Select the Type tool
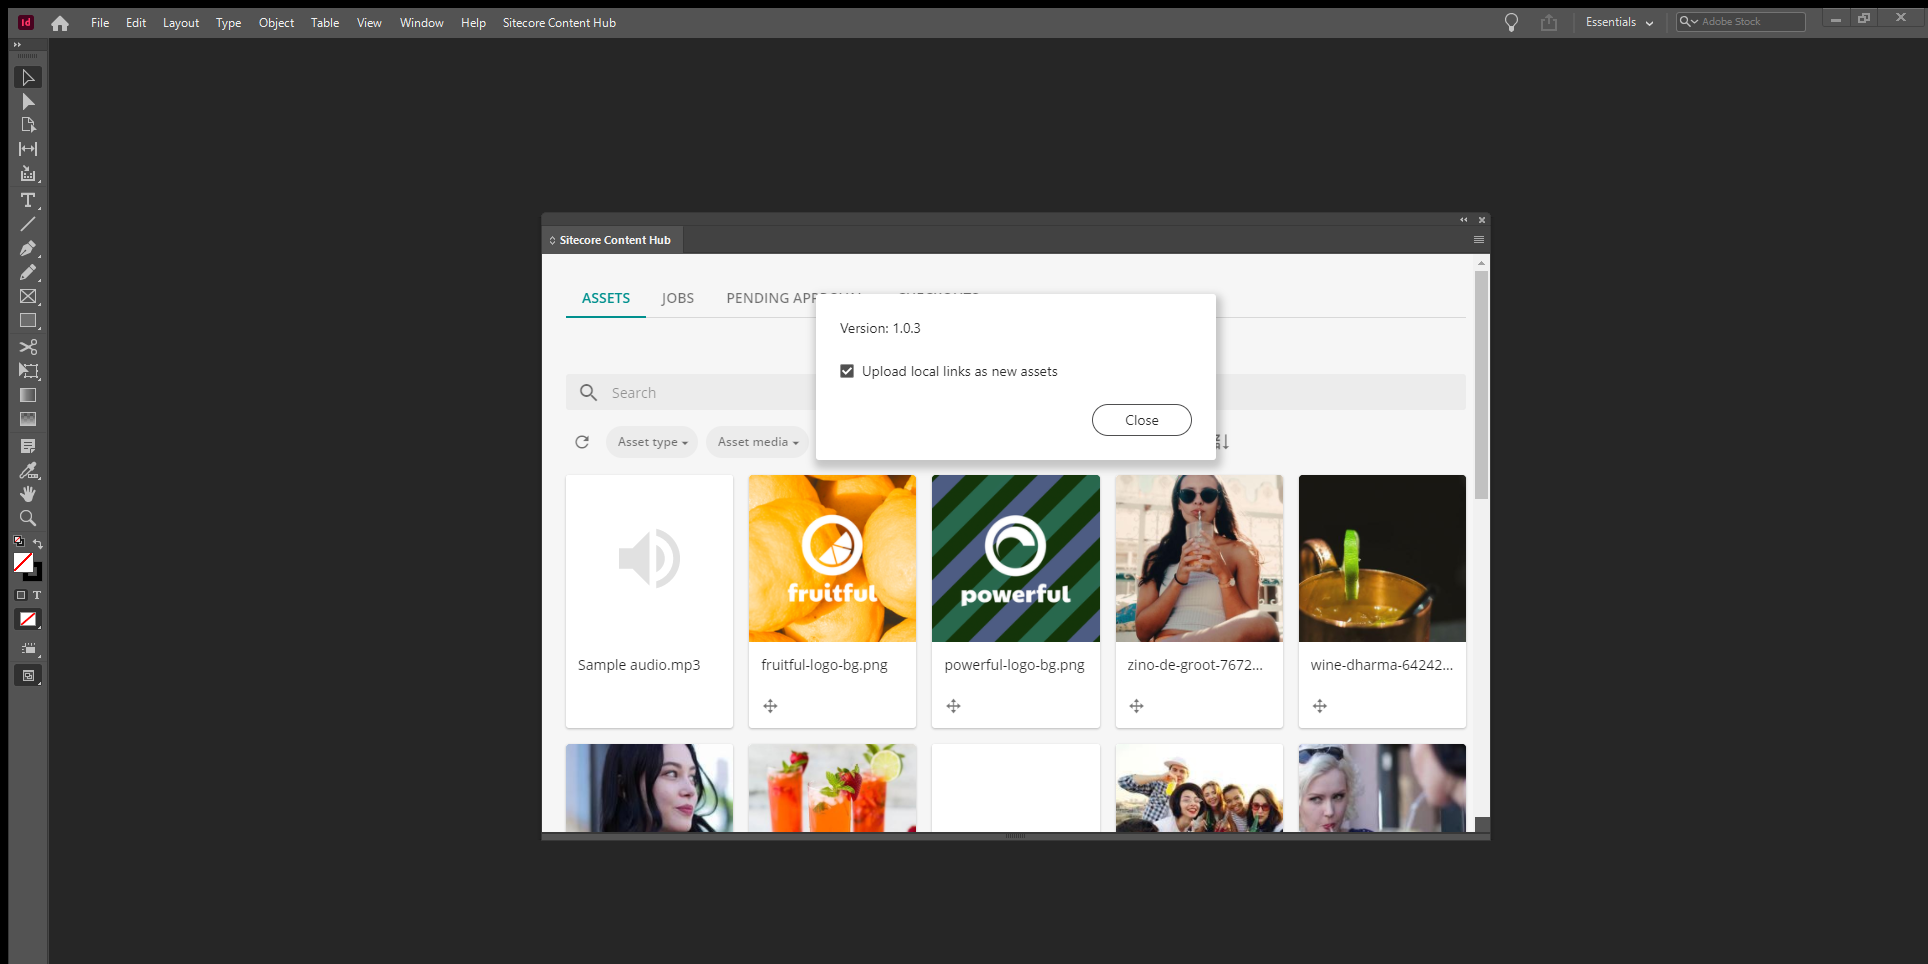1928x964 pixels. click(27, 200)
